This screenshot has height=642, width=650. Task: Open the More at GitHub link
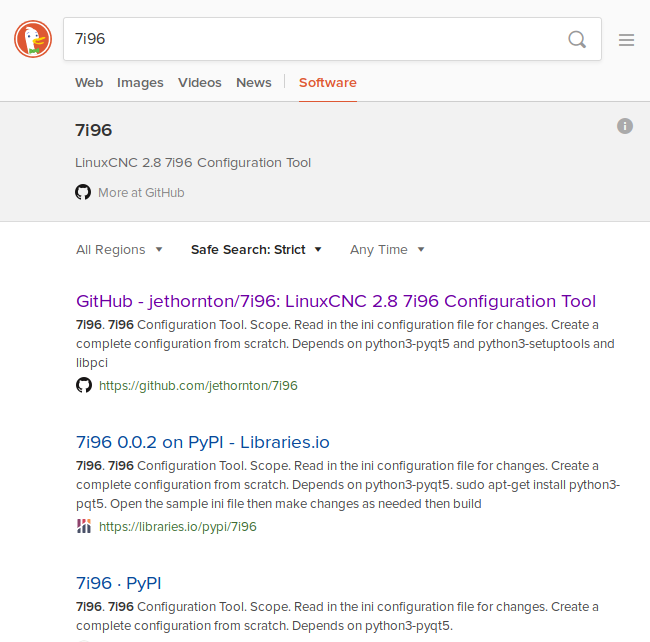[141, 193]
